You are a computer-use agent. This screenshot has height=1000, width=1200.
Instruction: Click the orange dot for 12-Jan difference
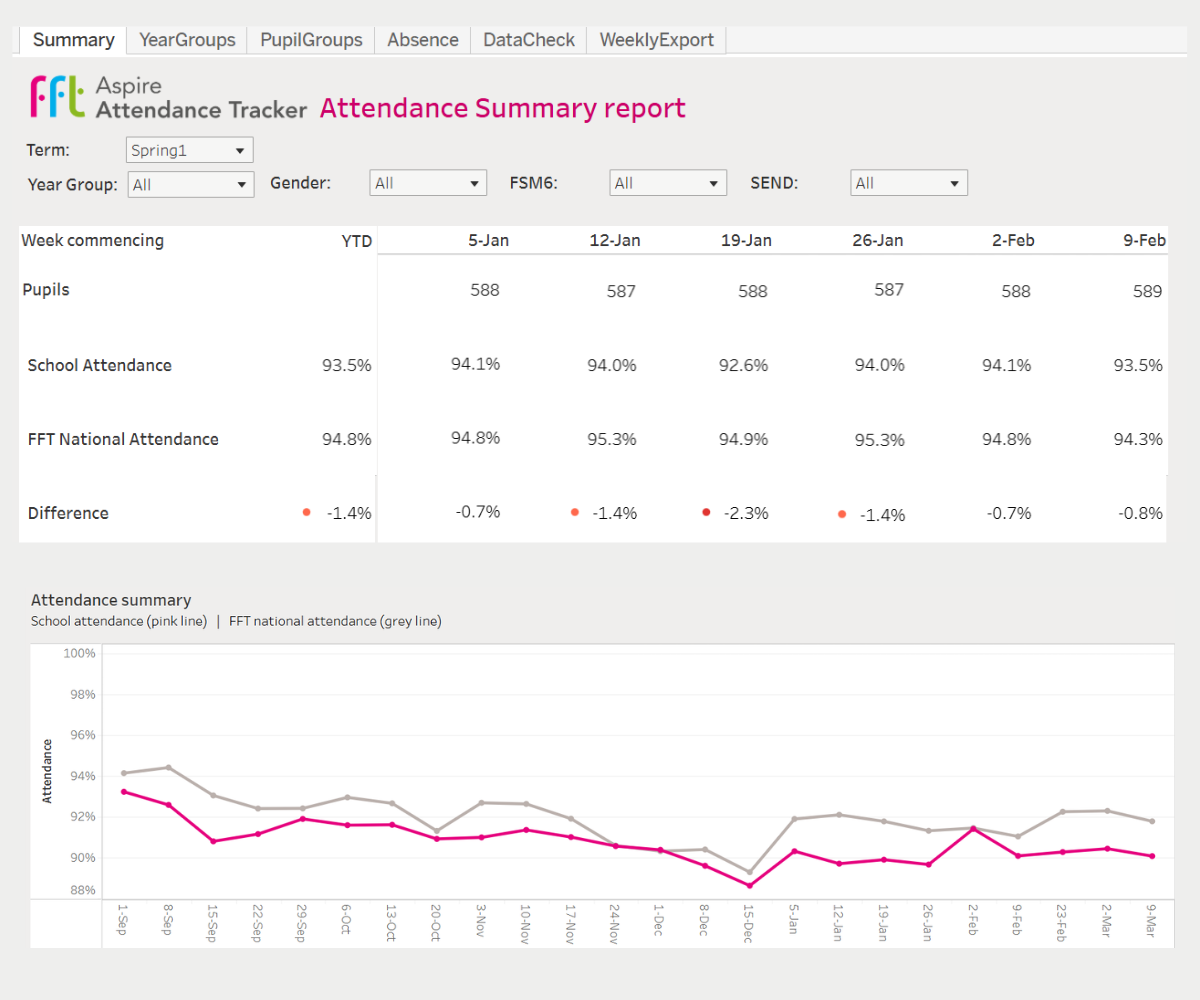click(574, 512)
